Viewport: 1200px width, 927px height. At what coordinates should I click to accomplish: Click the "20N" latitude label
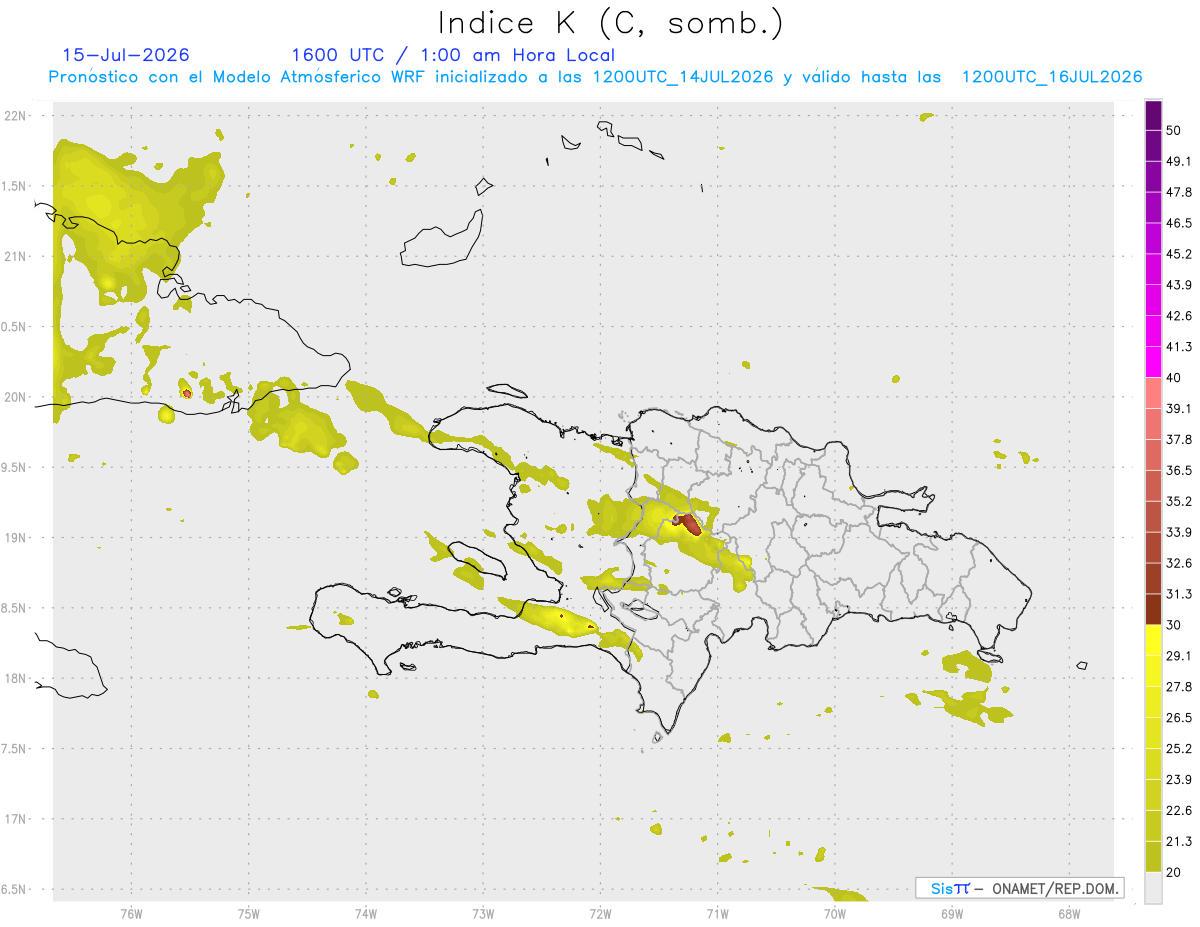coord(17,397)
